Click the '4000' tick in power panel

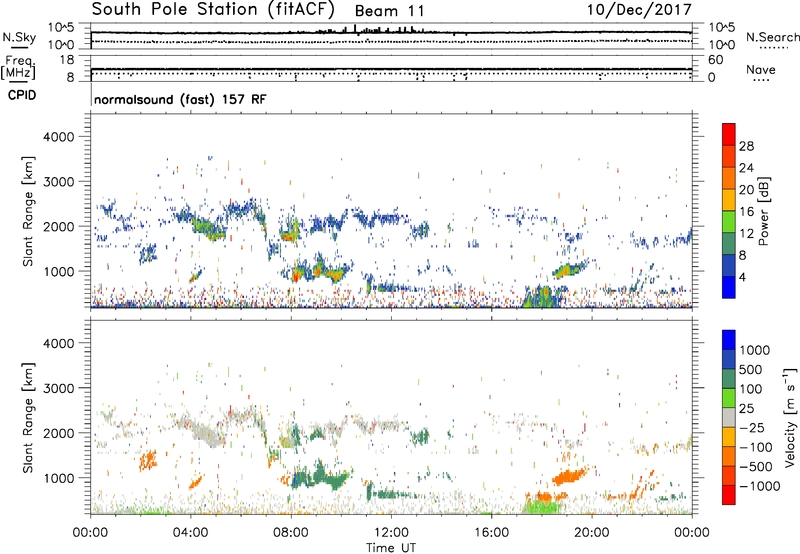(x=58, y=137)
